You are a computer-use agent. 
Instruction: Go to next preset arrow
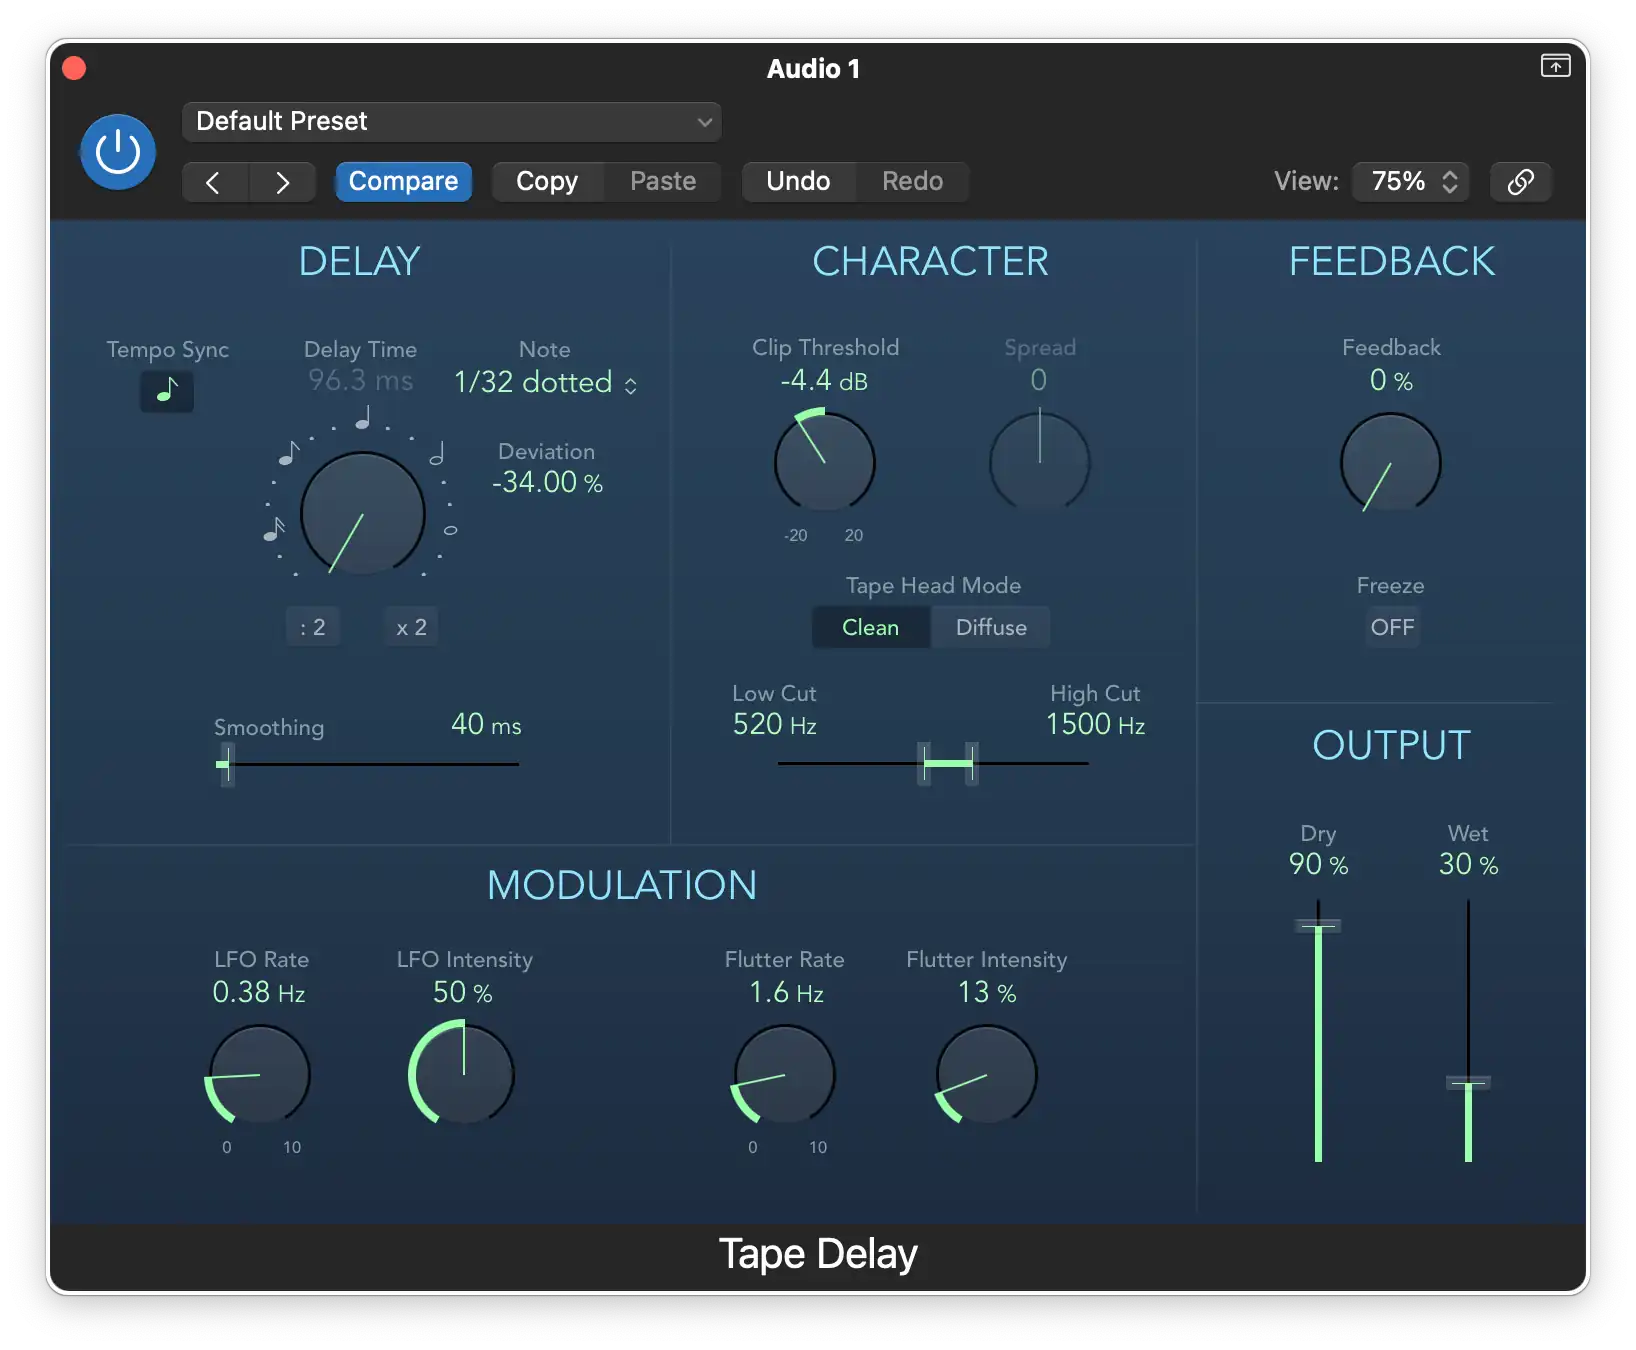[282, 182]
